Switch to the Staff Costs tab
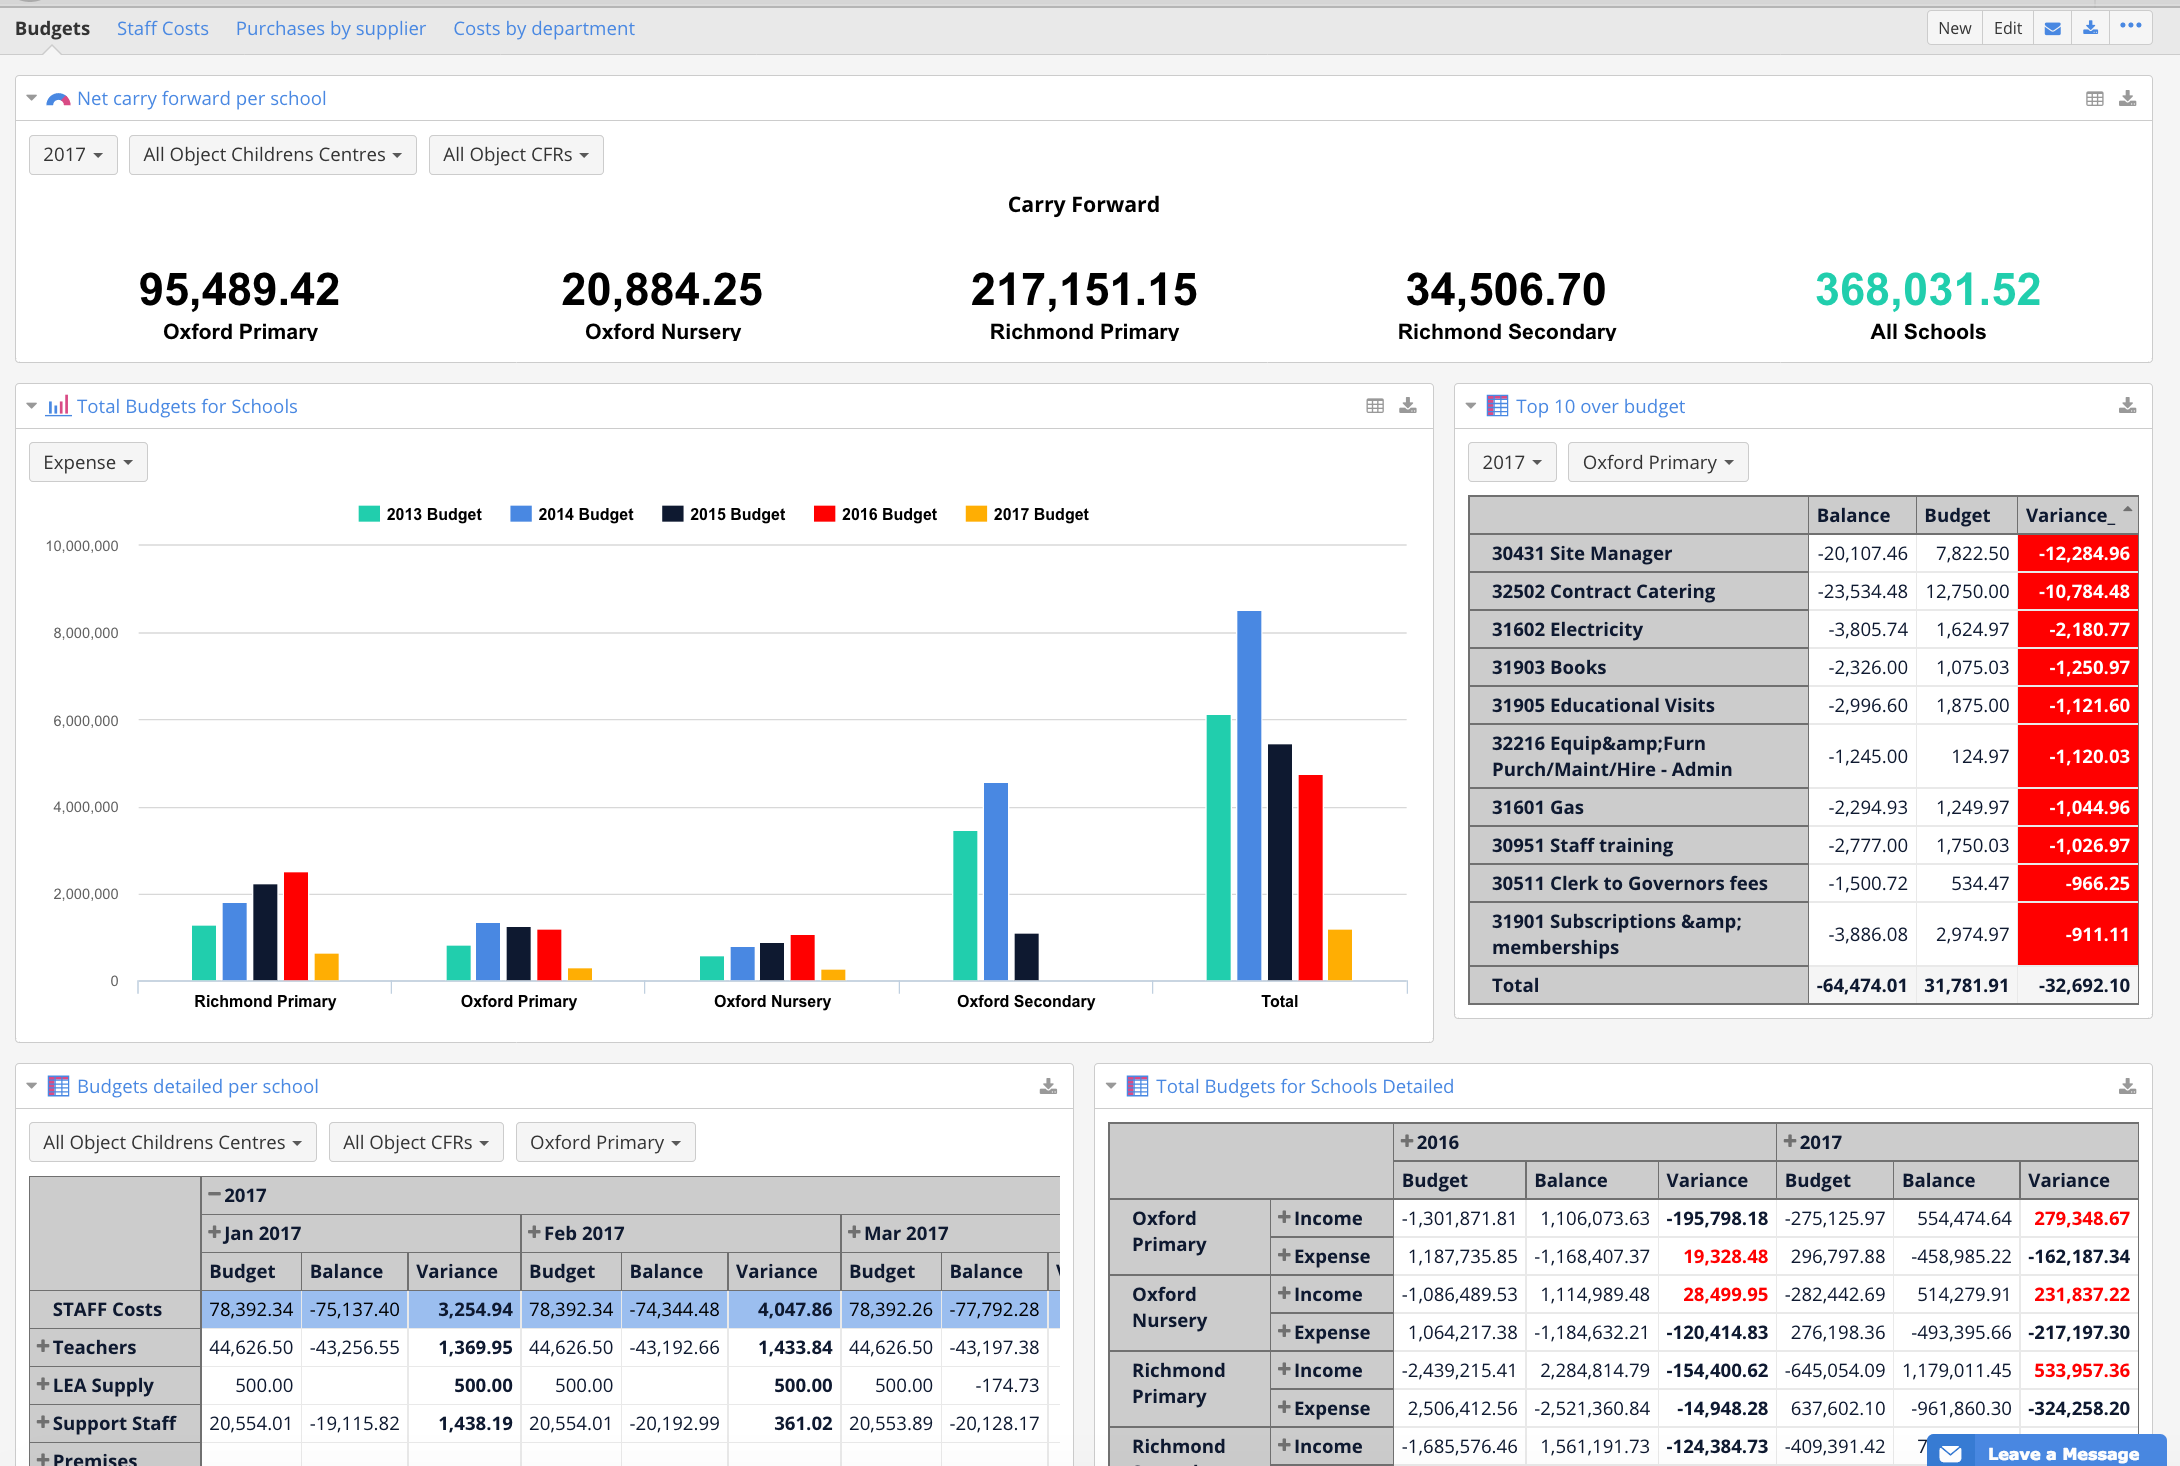This screenshot has height=1466, width=2180. pyautogui.click(x=163, y=28)
